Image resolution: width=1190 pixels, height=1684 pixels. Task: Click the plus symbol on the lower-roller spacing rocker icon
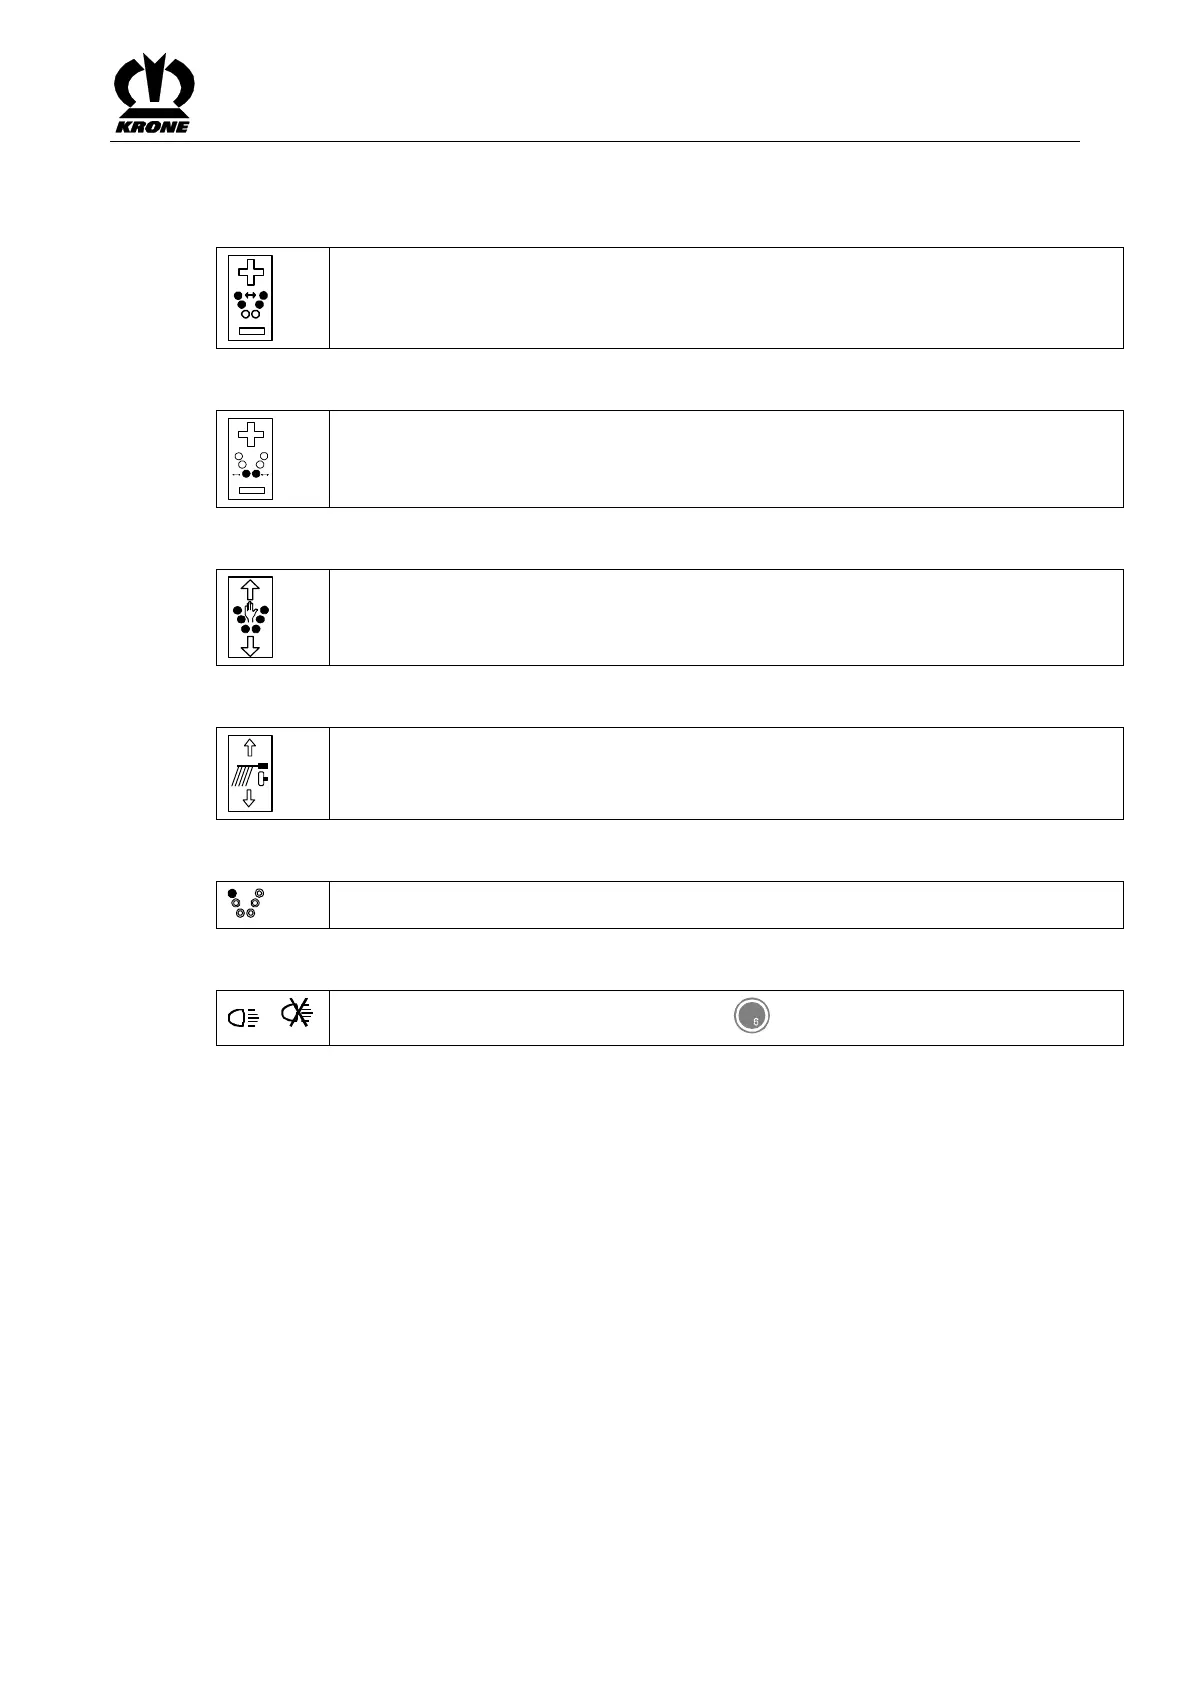pyautogui.click(x=250, y=435)
